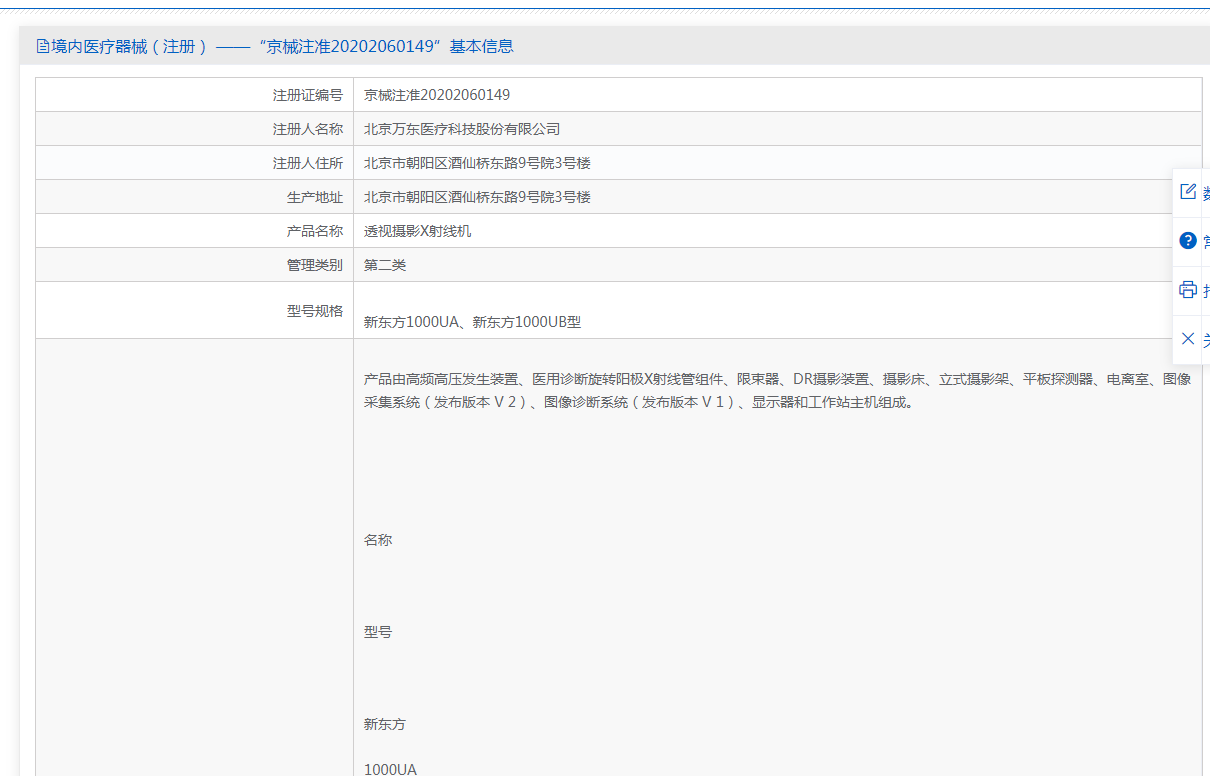The image size is (1210, 776).
Task: Click the 注册人住所 label cell
Action: click(x=194, y=163)
